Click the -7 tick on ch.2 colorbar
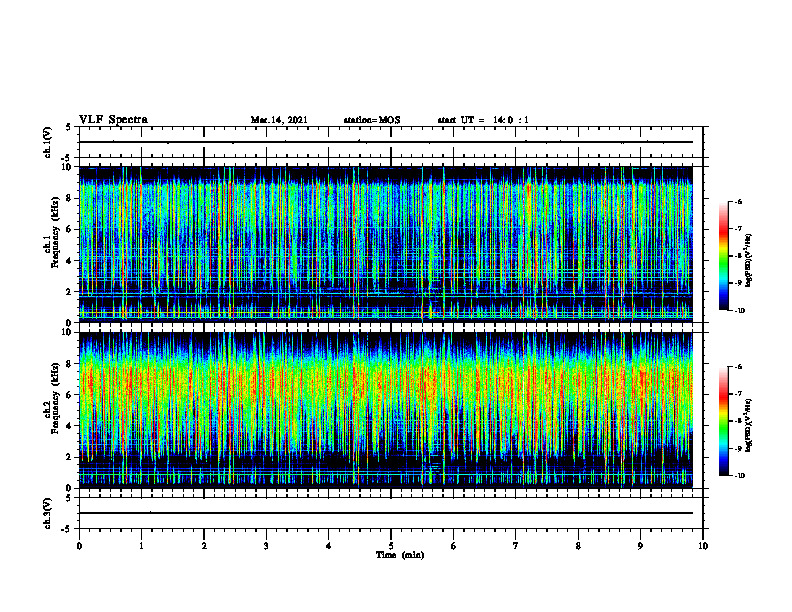792x612 pixels. coord(738,394)
